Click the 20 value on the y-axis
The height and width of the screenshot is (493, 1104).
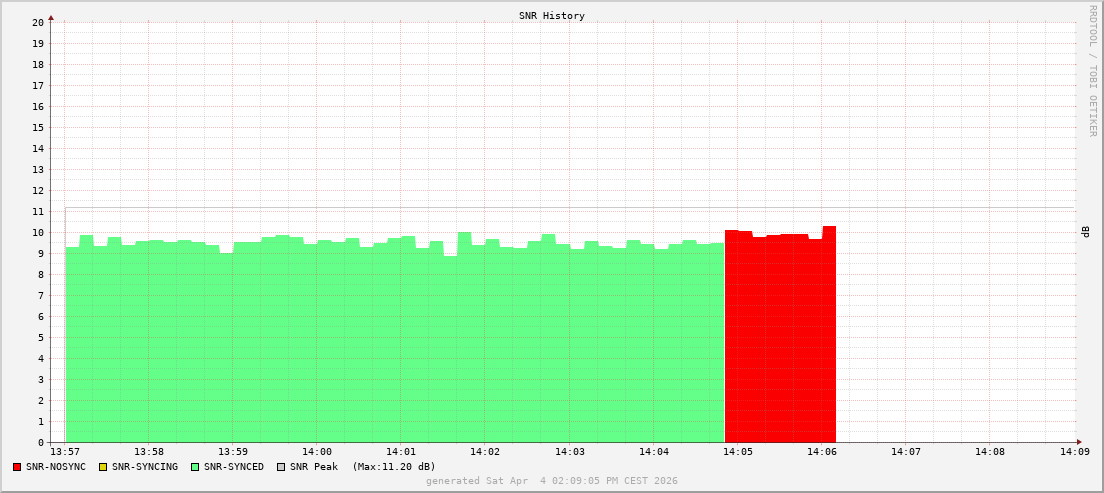point(37,22)
